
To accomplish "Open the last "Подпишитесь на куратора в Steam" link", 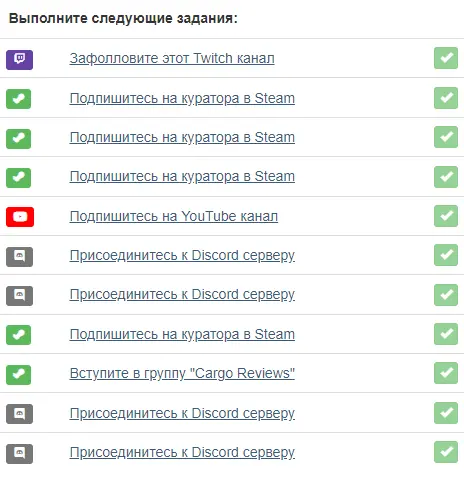I will coord(182,334).
